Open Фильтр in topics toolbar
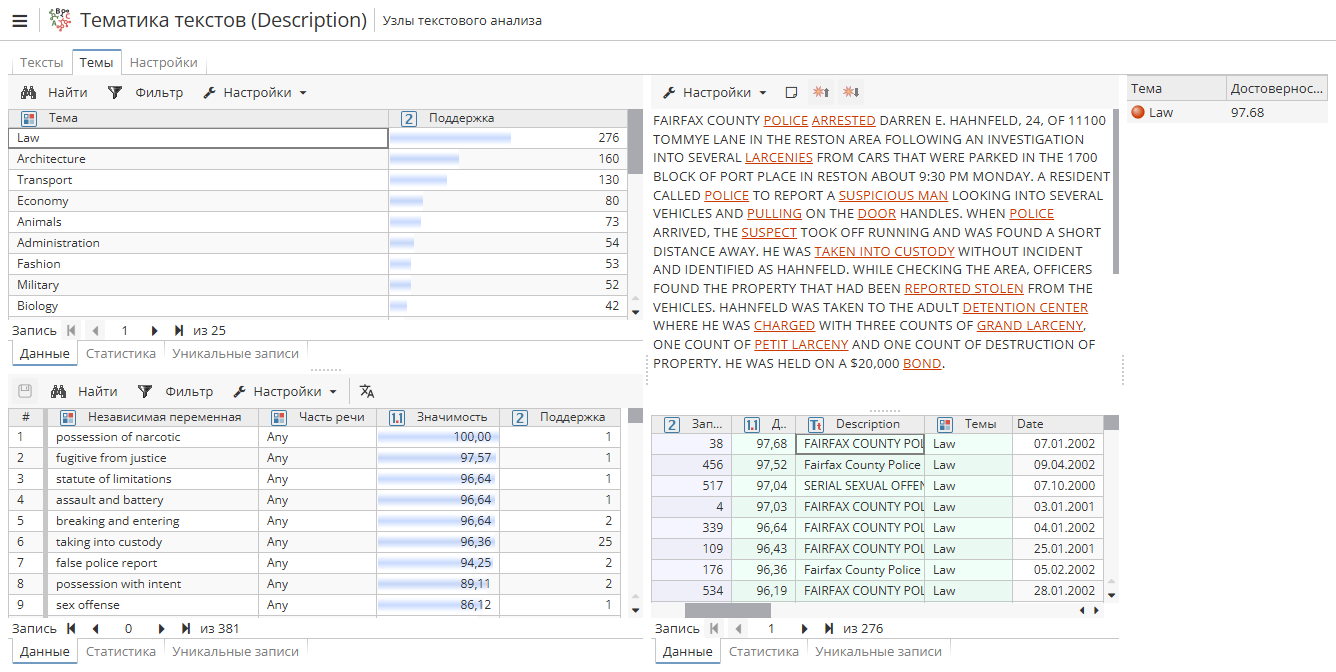 (145, 92)
